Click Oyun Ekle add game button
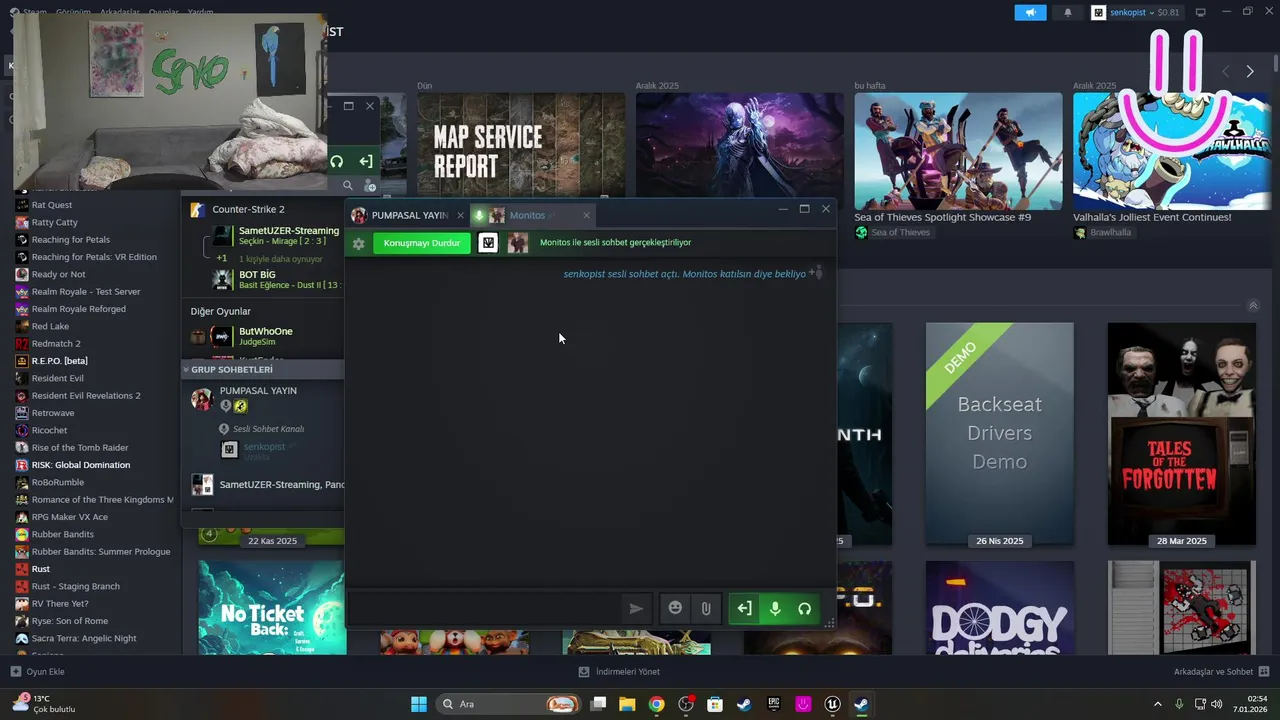1280x720 pixels. [x=37, y=671]
